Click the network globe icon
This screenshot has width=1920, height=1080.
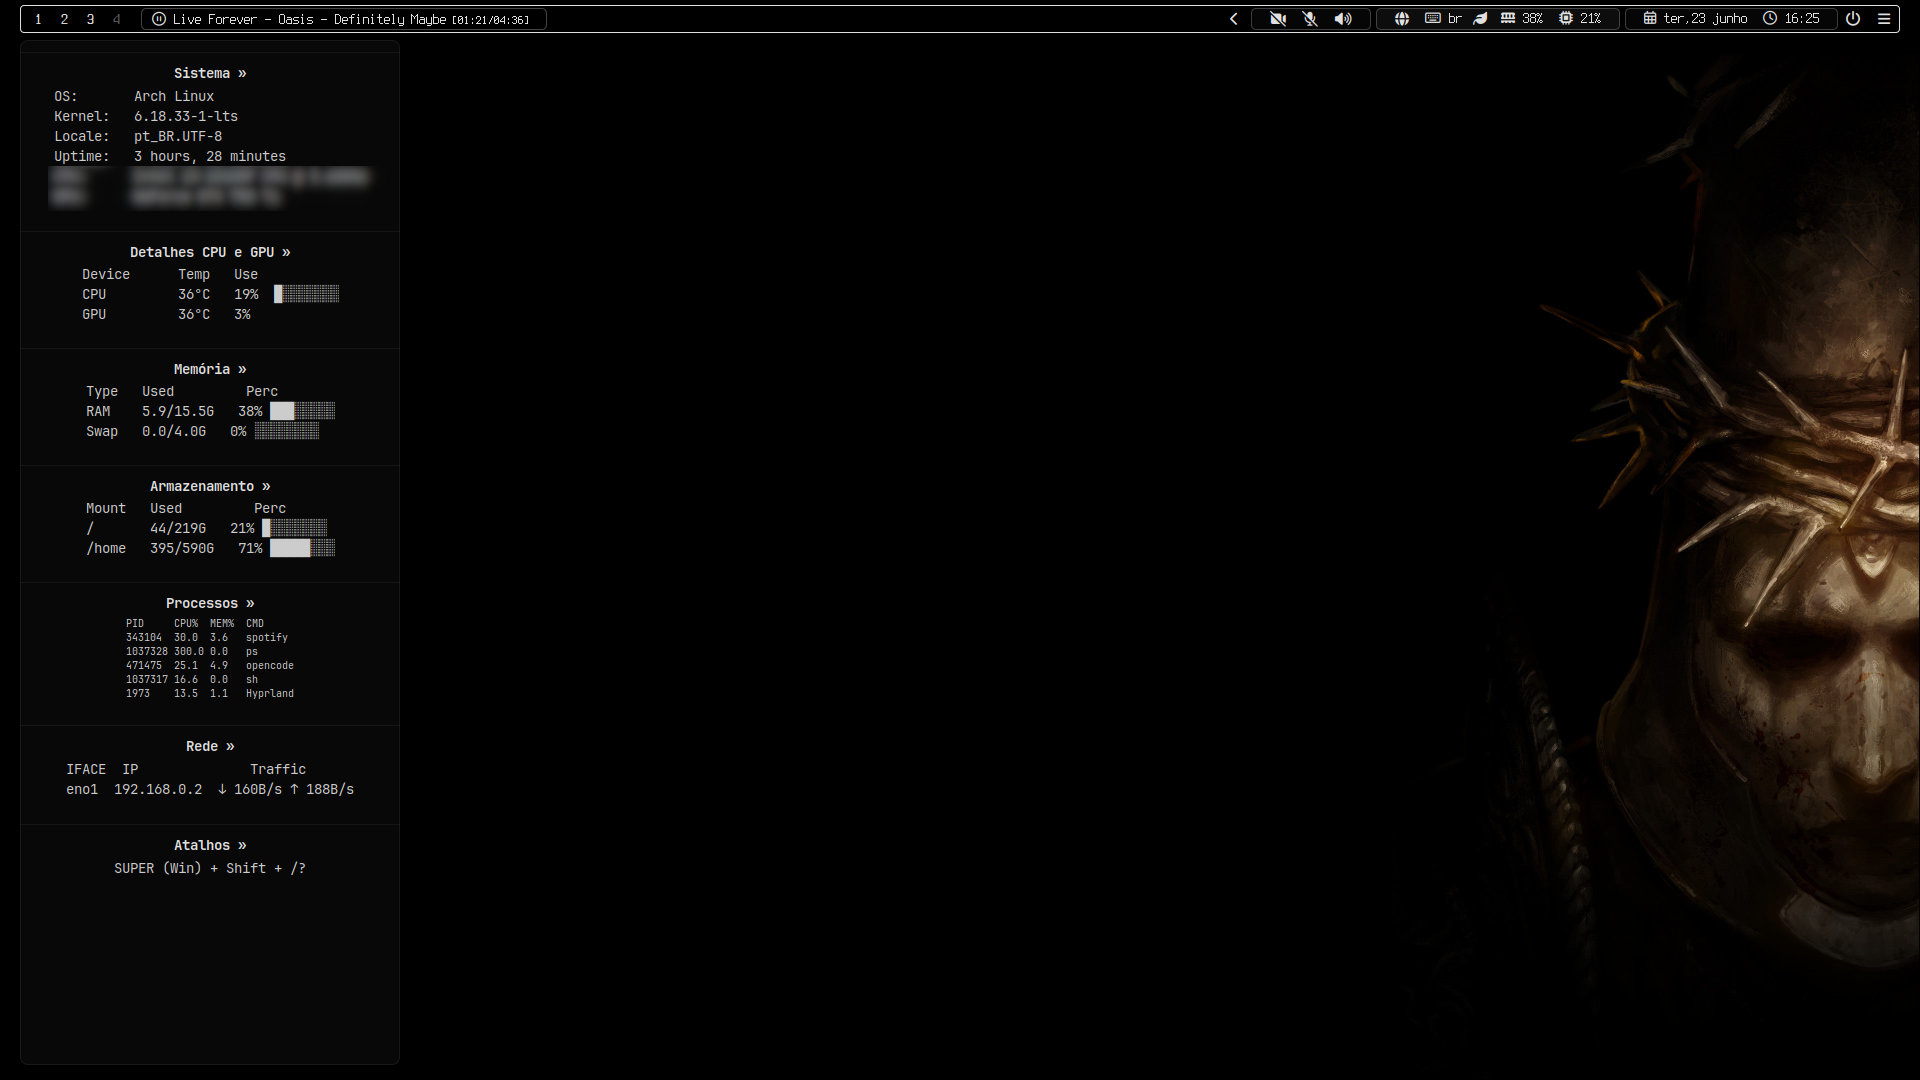[1402, 19]
